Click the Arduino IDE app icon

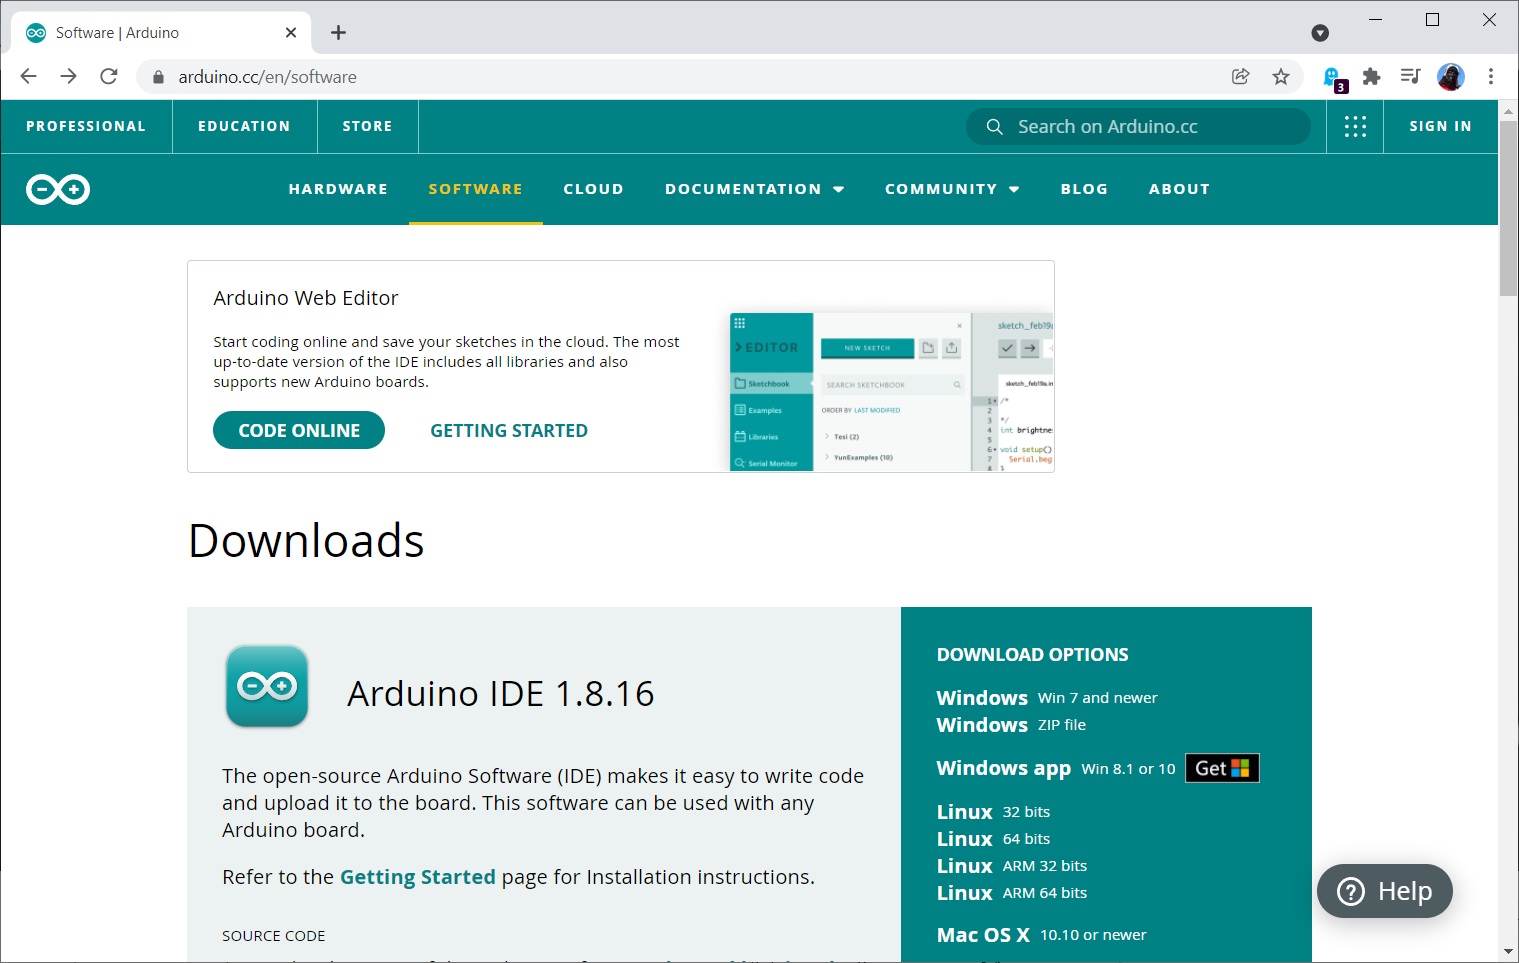point(267,686)
